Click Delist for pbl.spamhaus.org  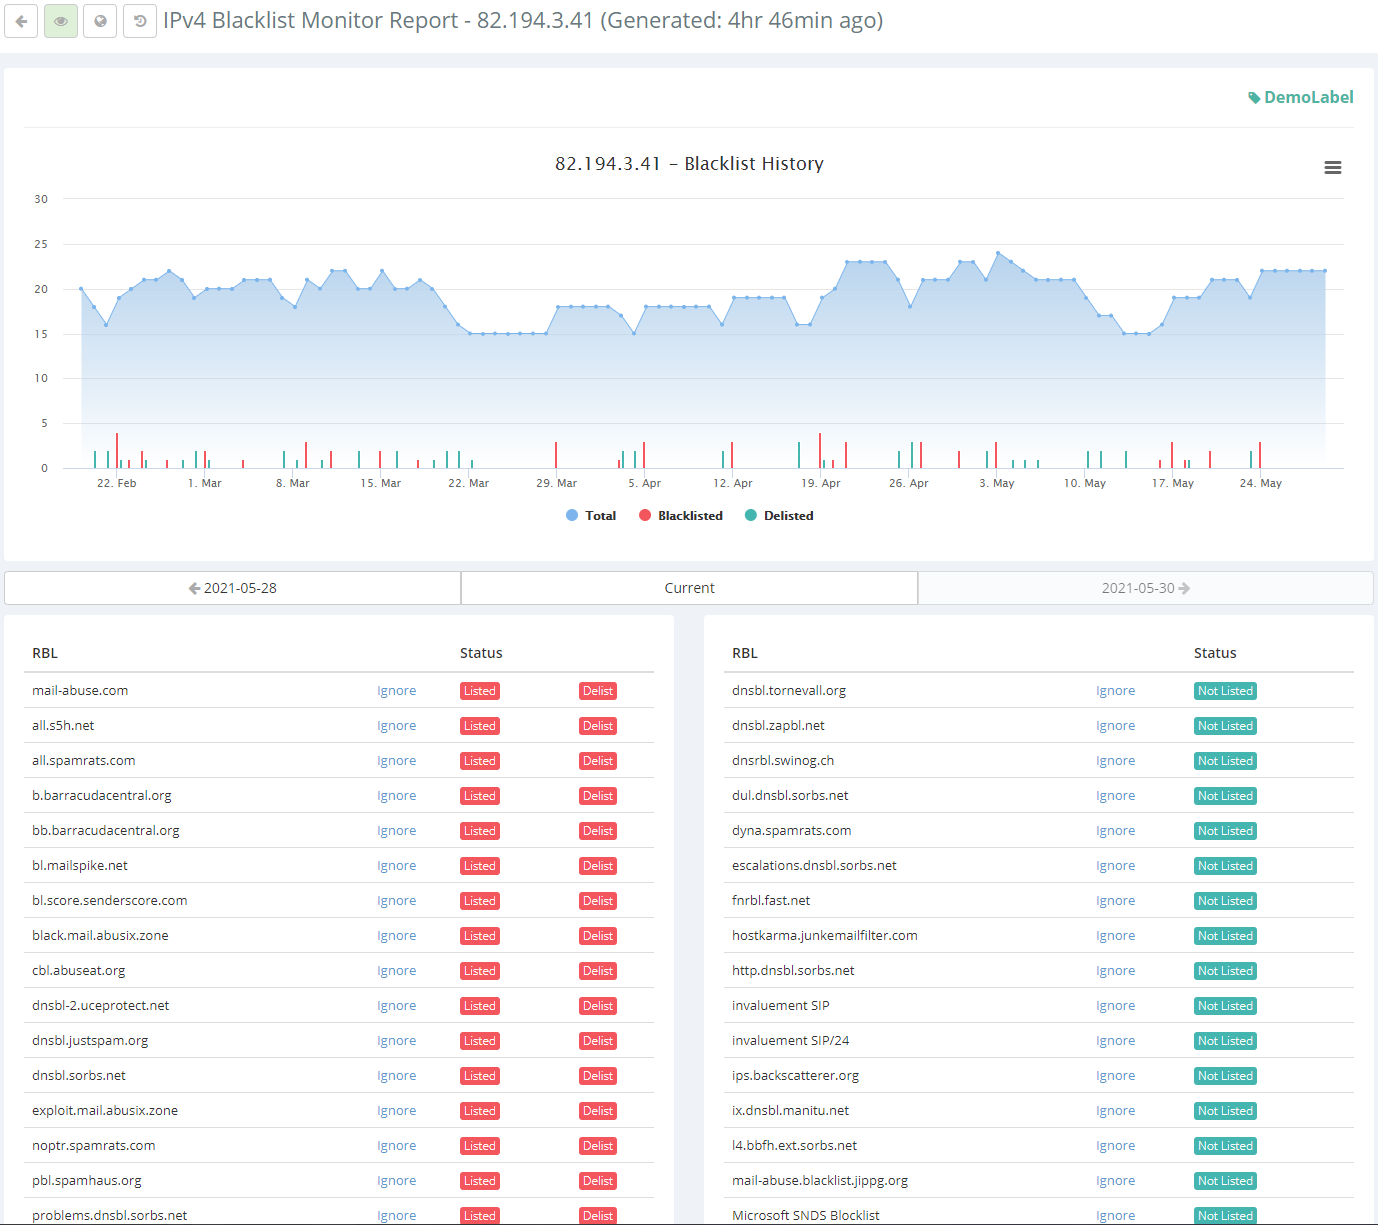597,1181
